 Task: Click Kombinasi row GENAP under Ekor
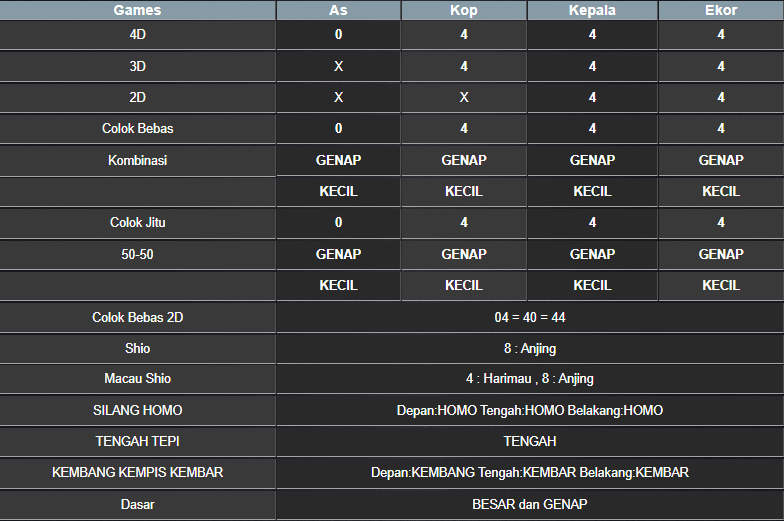coord(721,160)
